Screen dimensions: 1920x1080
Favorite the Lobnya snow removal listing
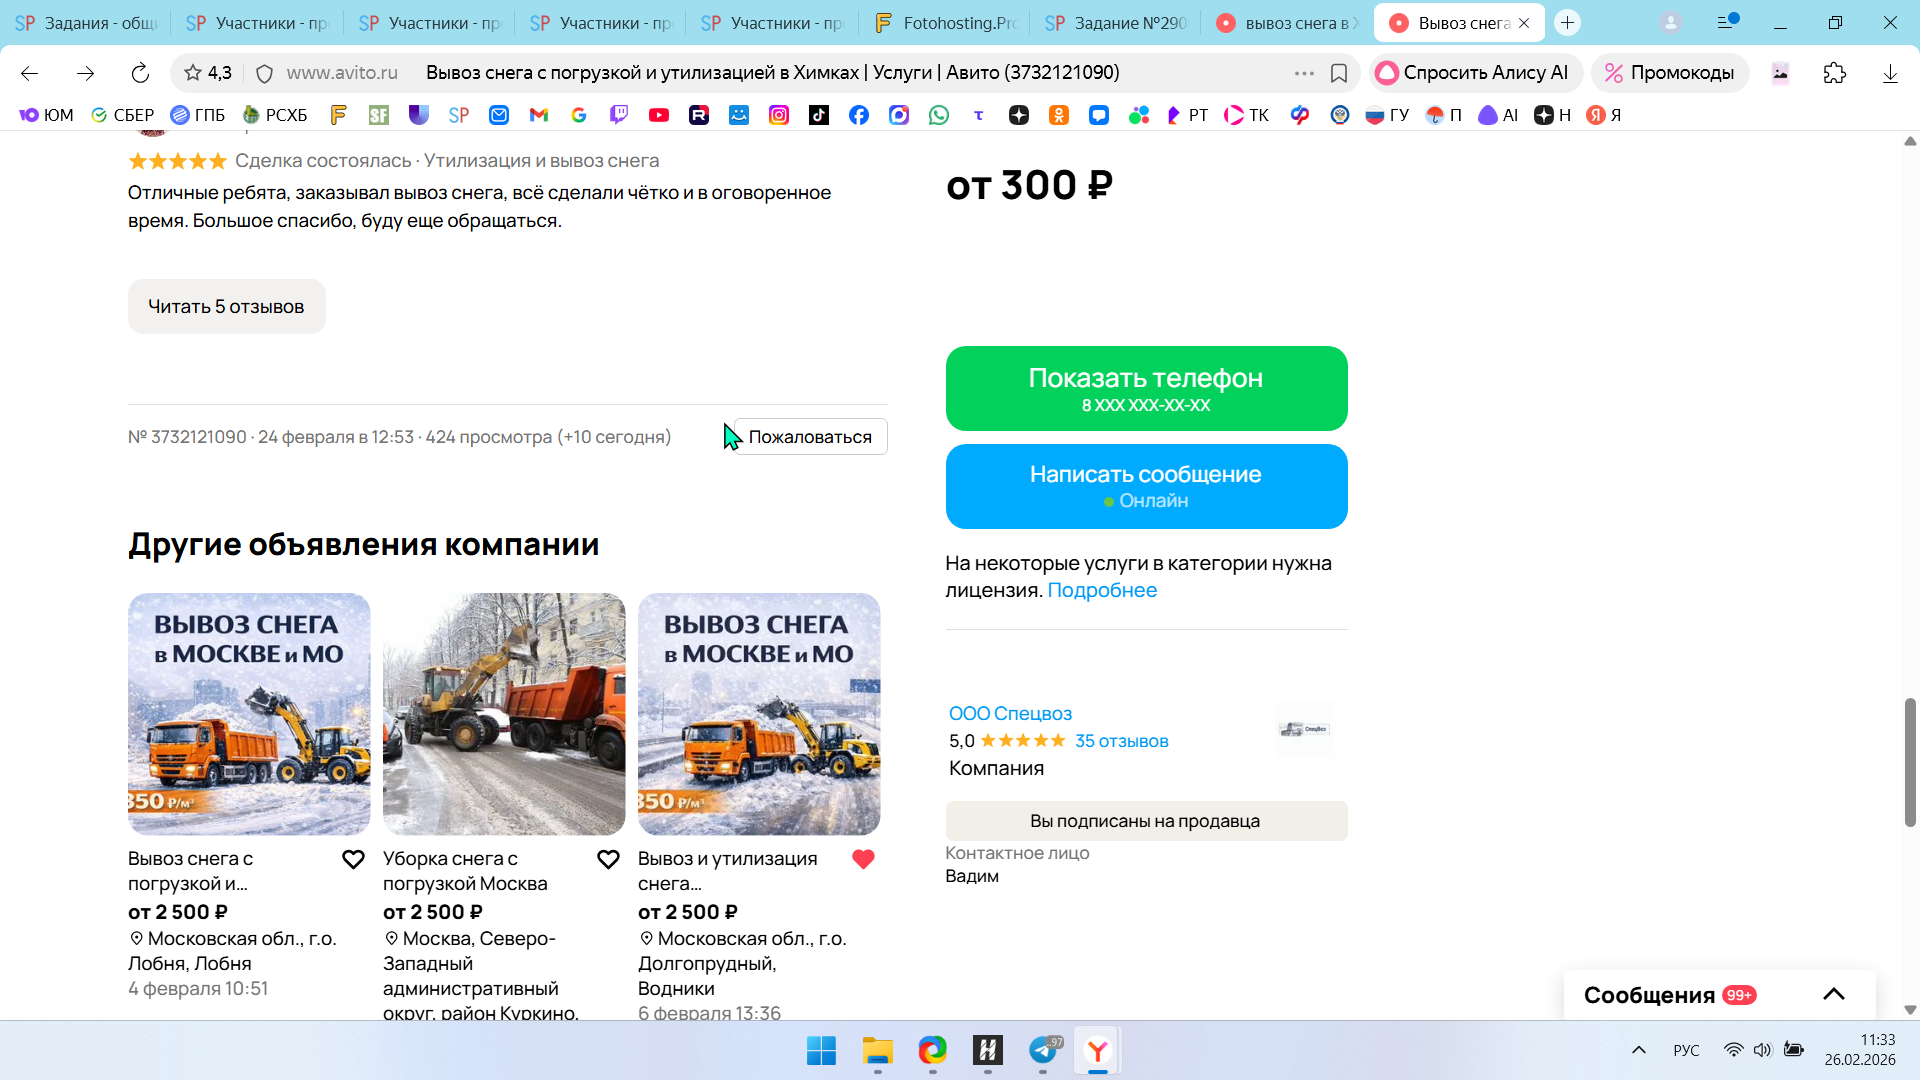point(353,860)
